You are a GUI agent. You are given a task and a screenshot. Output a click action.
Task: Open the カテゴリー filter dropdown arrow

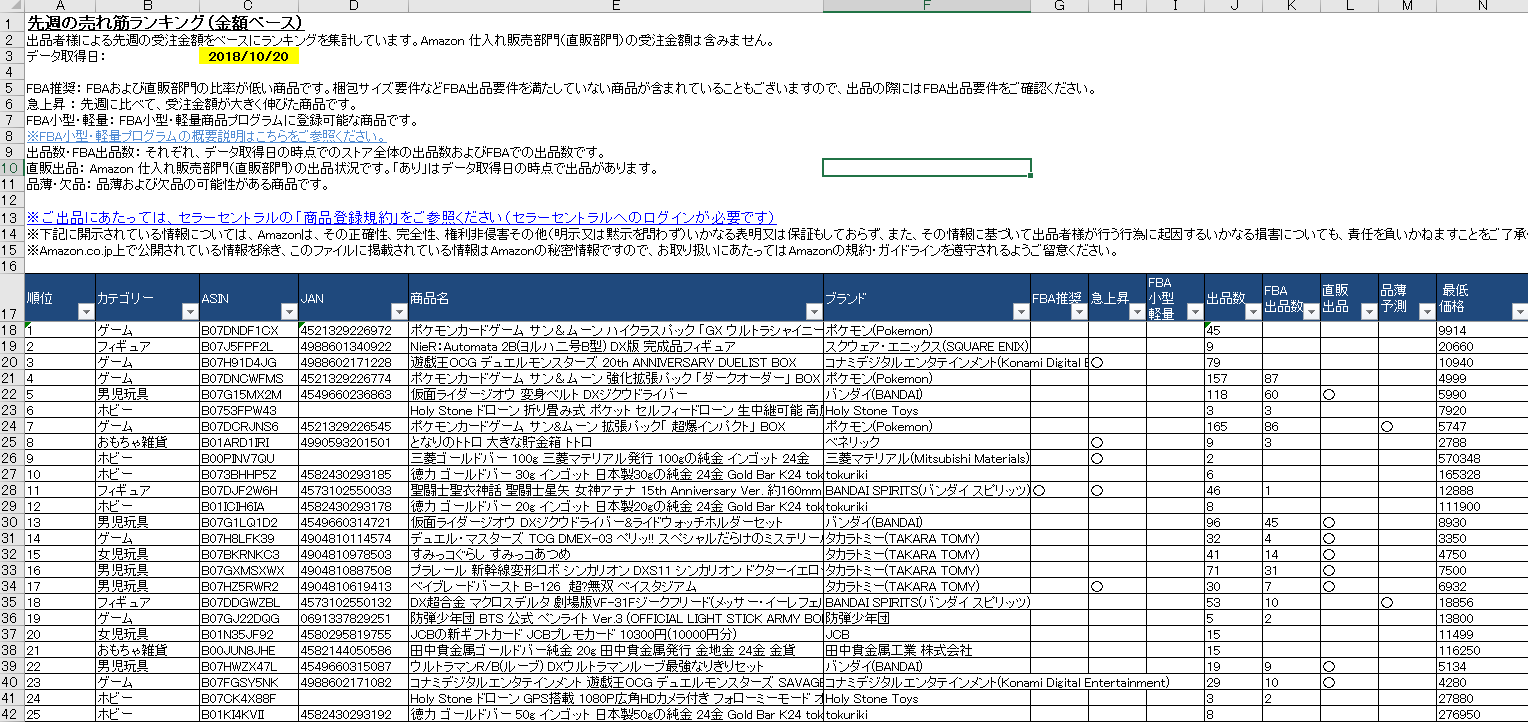(189, 312)
